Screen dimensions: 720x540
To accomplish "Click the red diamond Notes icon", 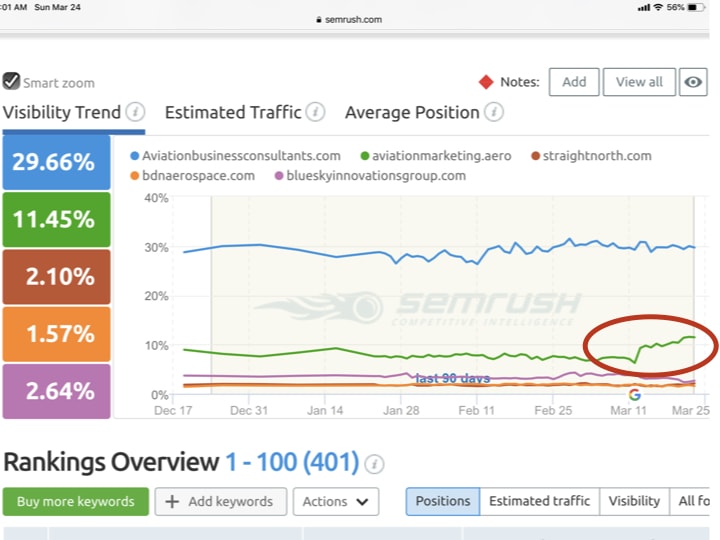I will [486, 82].
